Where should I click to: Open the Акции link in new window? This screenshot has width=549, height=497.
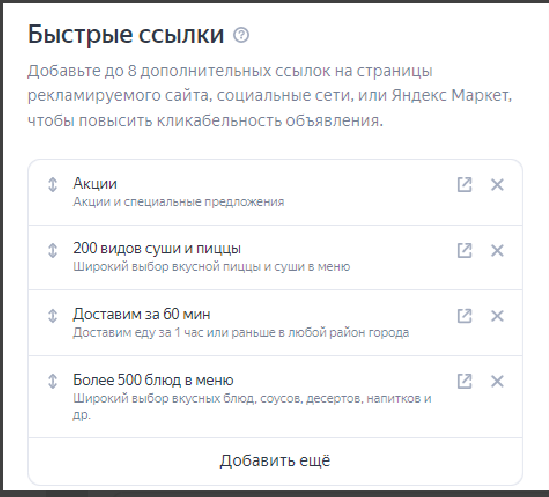click(465, 184)
